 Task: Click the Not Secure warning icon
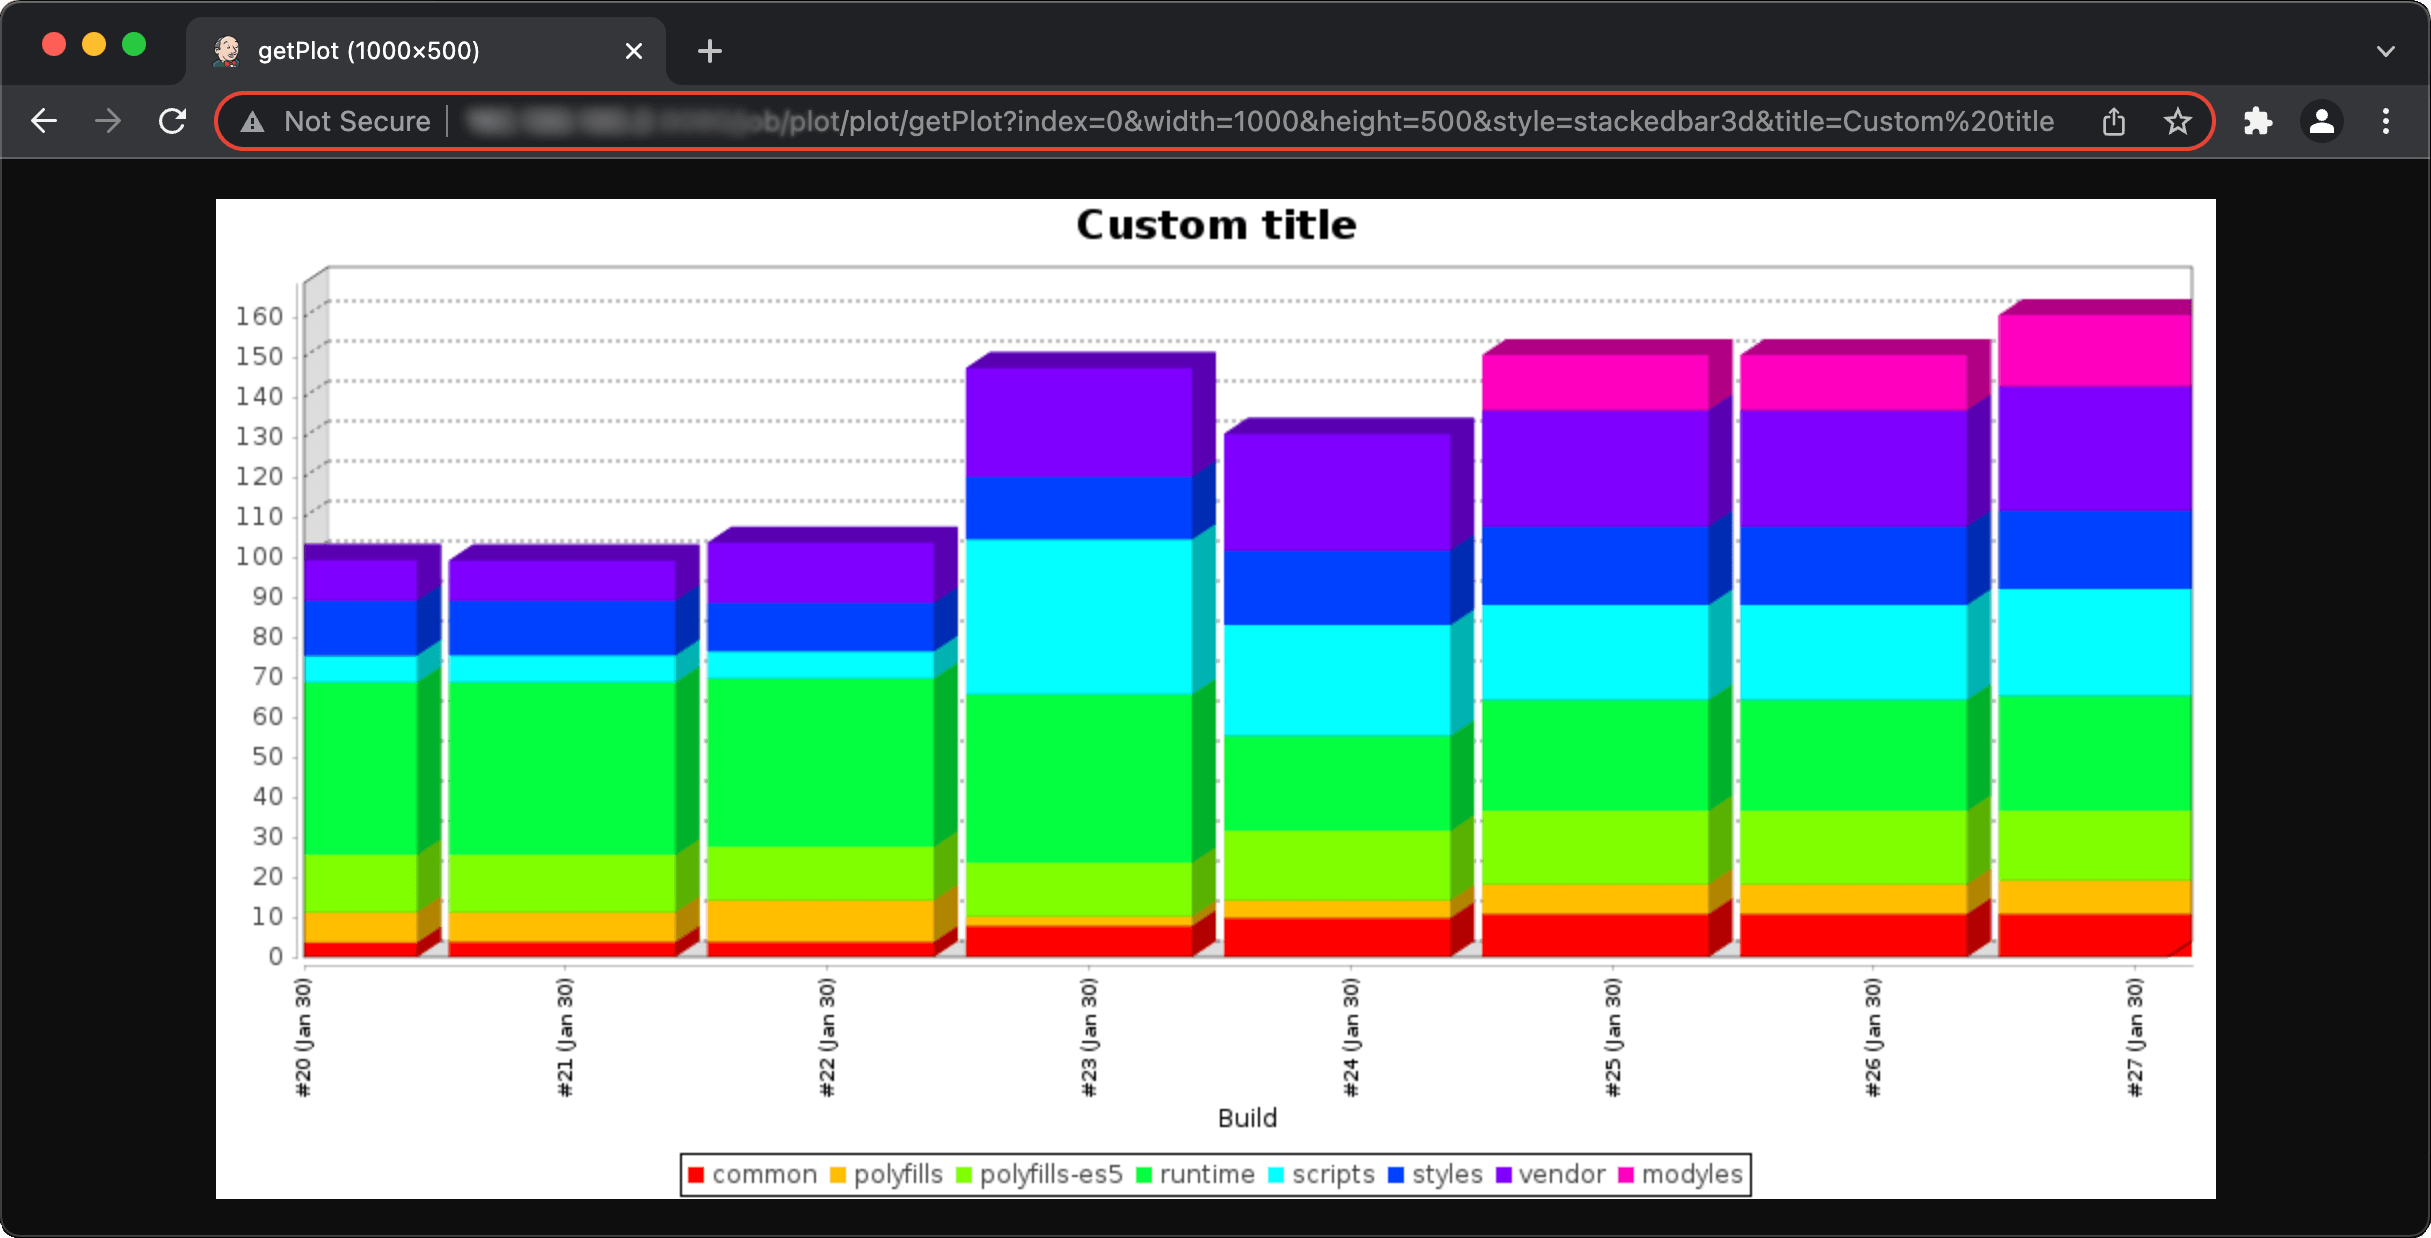tap(253, 122)
